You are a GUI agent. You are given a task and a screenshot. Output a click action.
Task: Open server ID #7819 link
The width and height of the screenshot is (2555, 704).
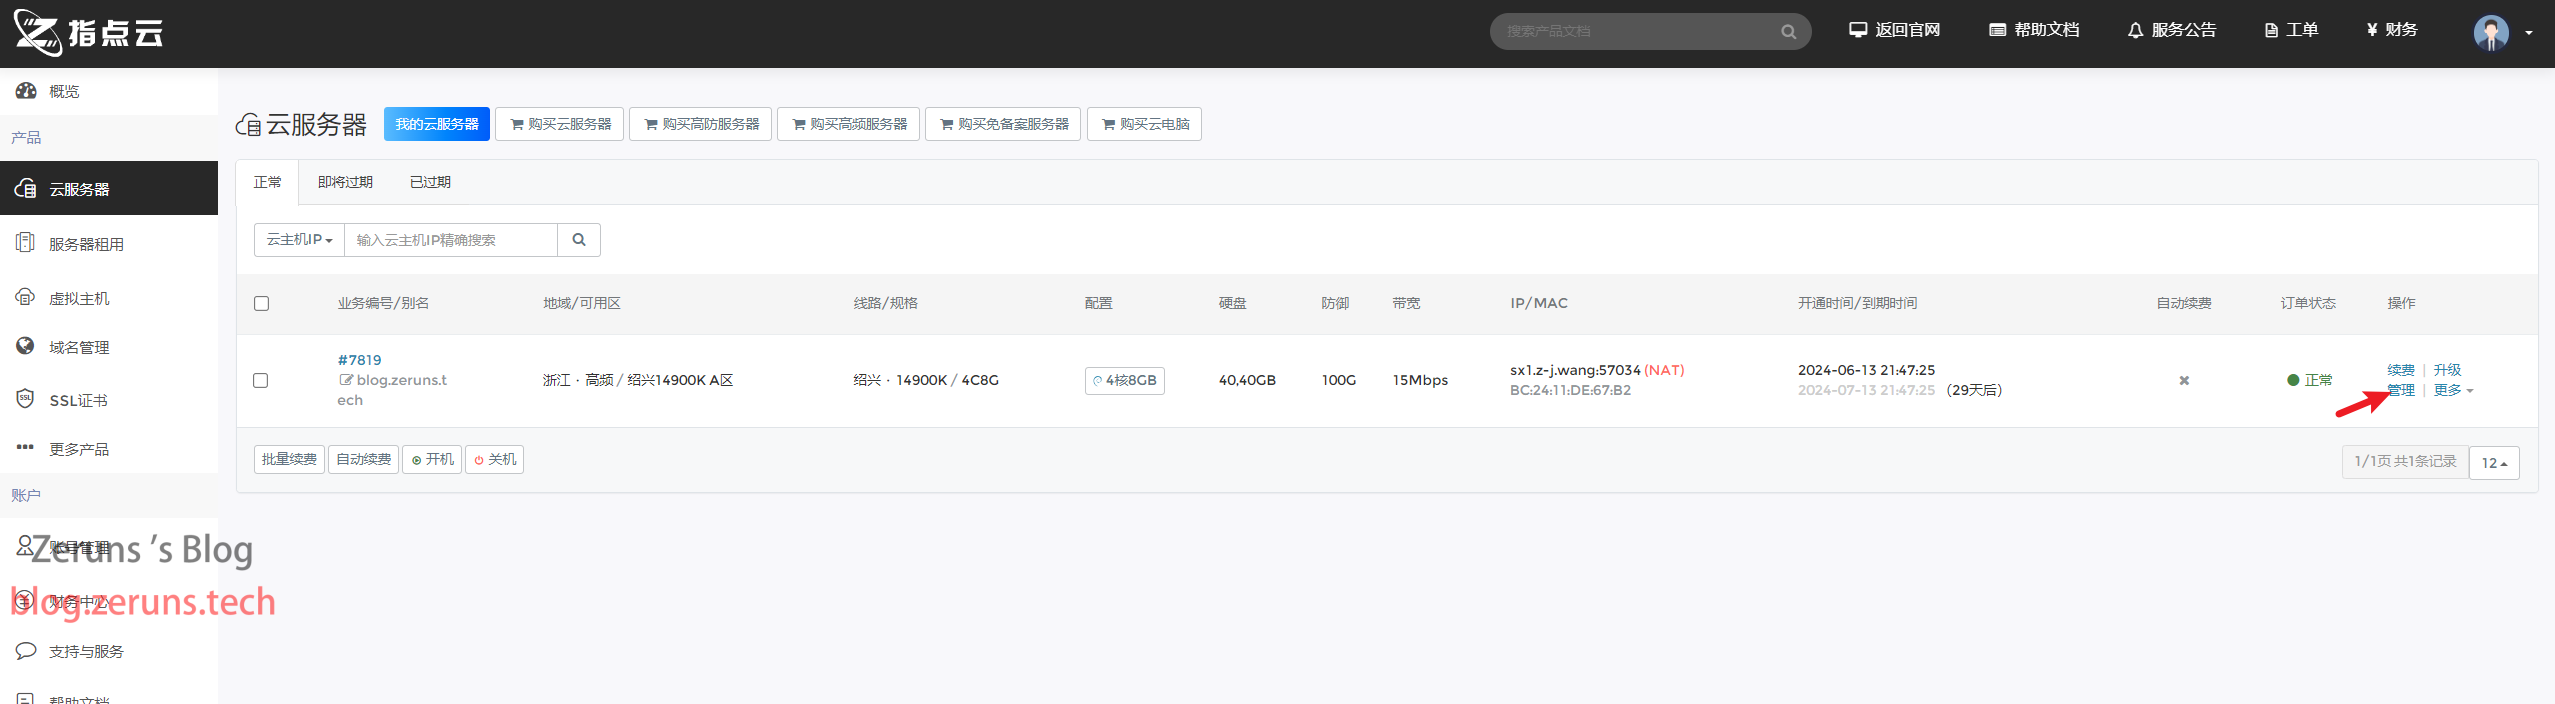click(x=360, y=360)
